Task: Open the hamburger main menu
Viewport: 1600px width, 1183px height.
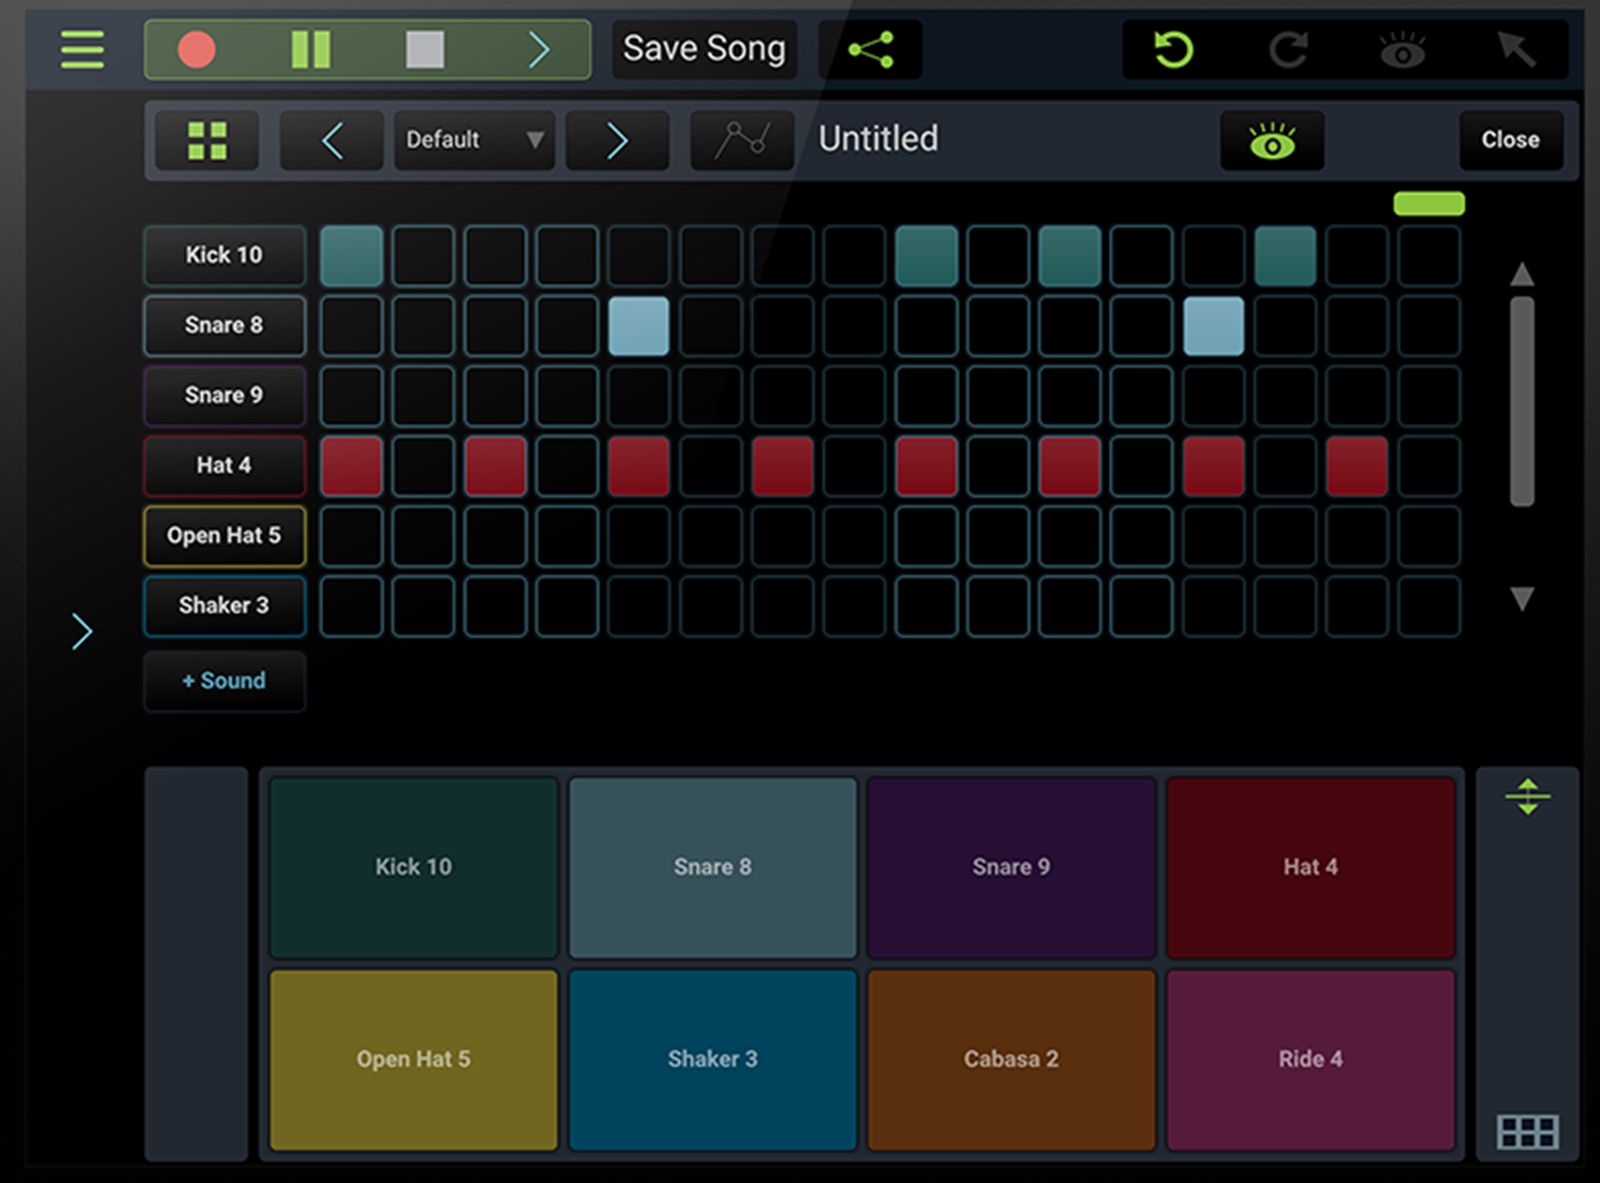Action: 82,49
